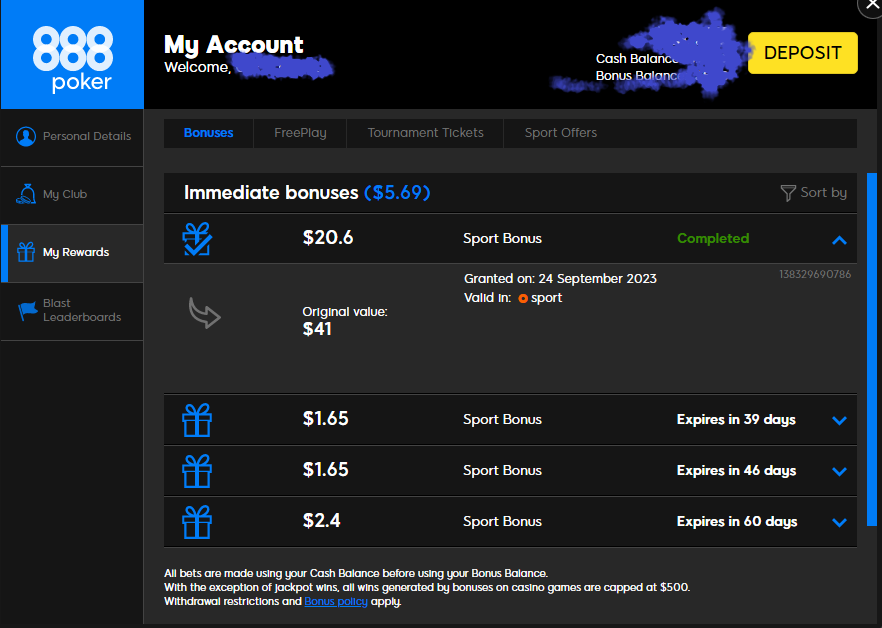This screenshot has height=628, width=882.
Task: Click the 888poker logo
Action: (72, 55)
